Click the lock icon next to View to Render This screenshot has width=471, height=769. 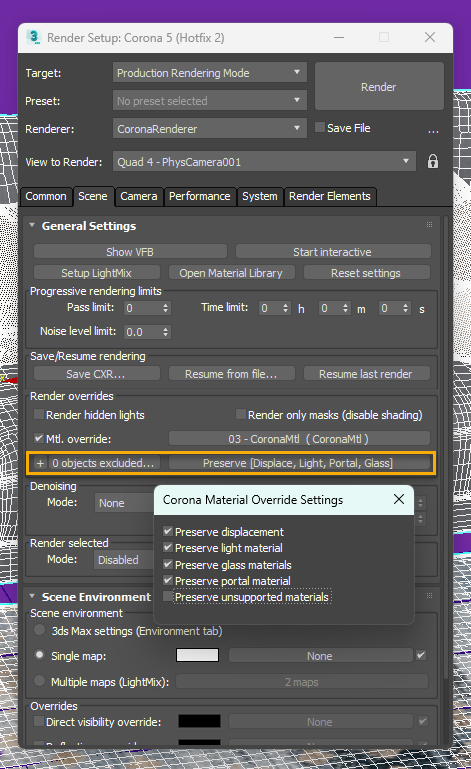pos(432,161)
